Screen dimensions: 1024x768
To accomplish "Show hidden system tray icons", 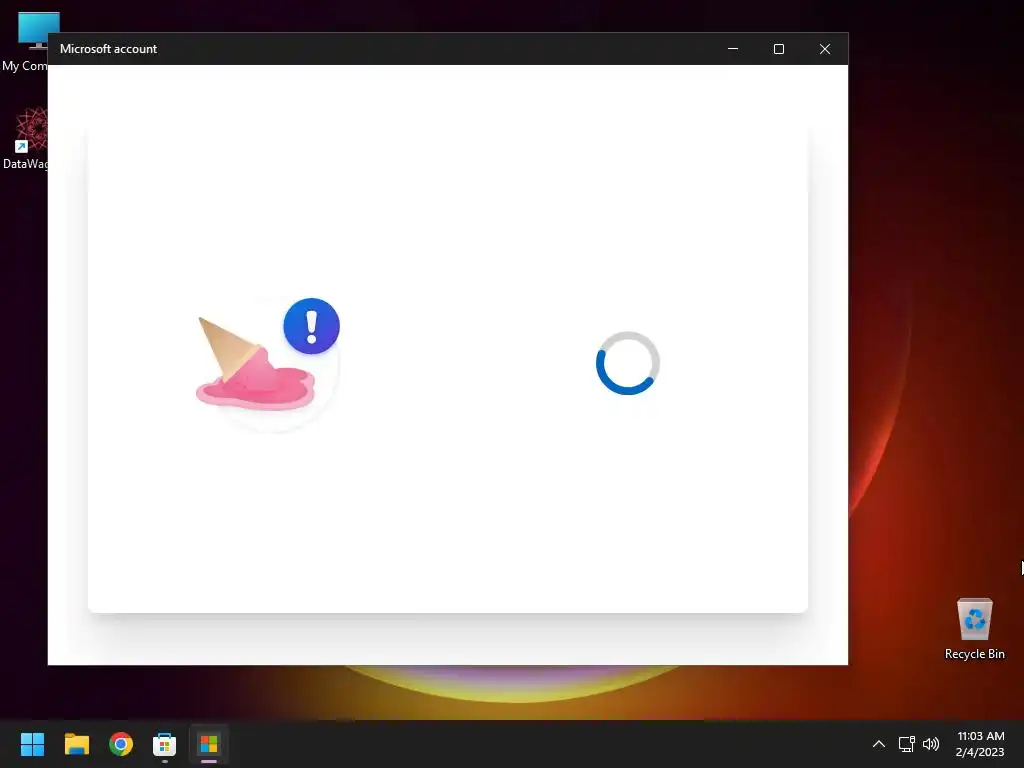I will point(879,744).
